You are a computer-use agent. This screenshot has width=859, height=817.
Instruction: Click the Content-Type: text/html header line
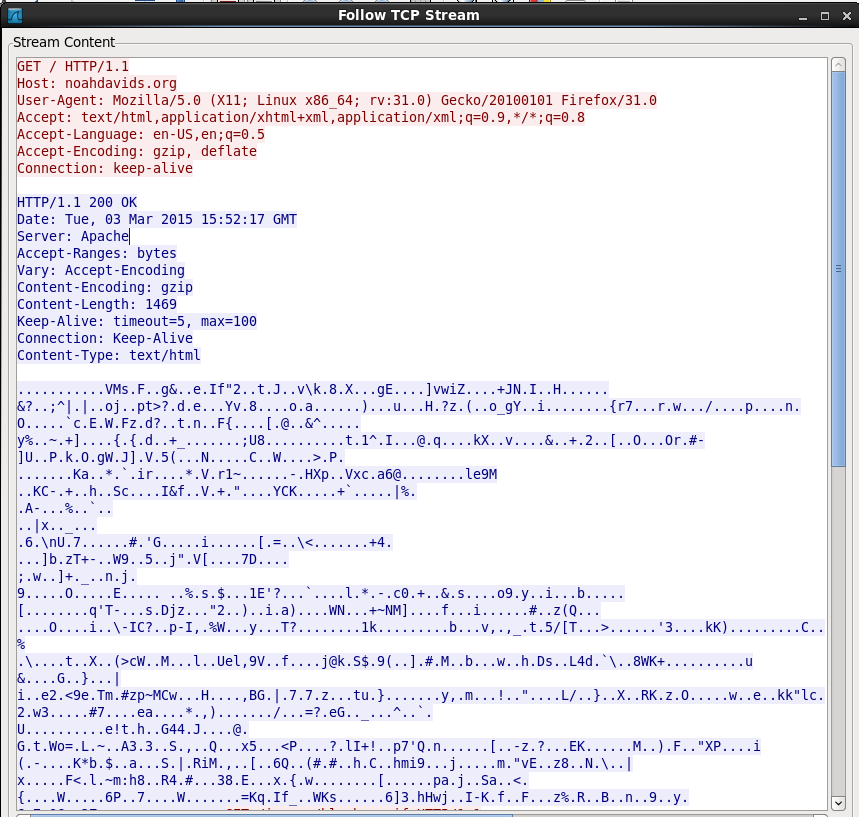pyautogui.click(x=109, y=355)
